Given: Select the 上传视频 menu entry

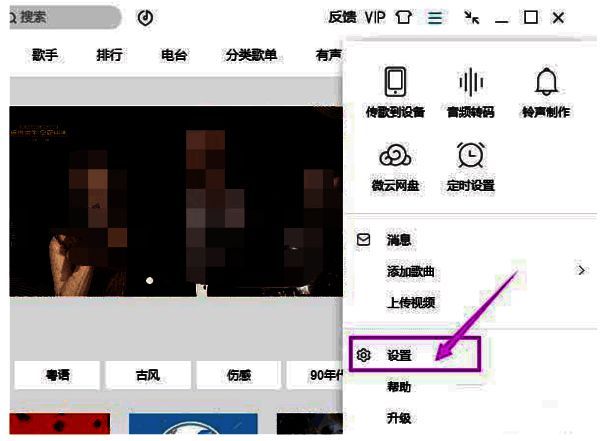Looking at the screenshot, I should tap(411, 302).
